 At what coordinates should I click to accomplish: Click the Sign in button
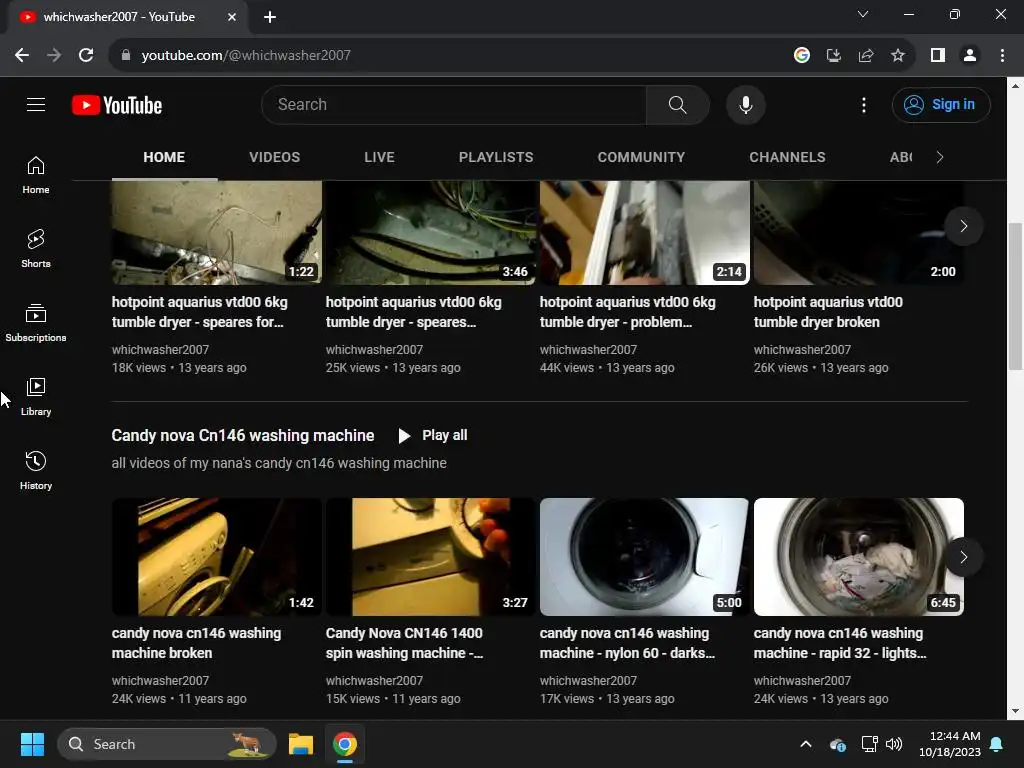941,104
